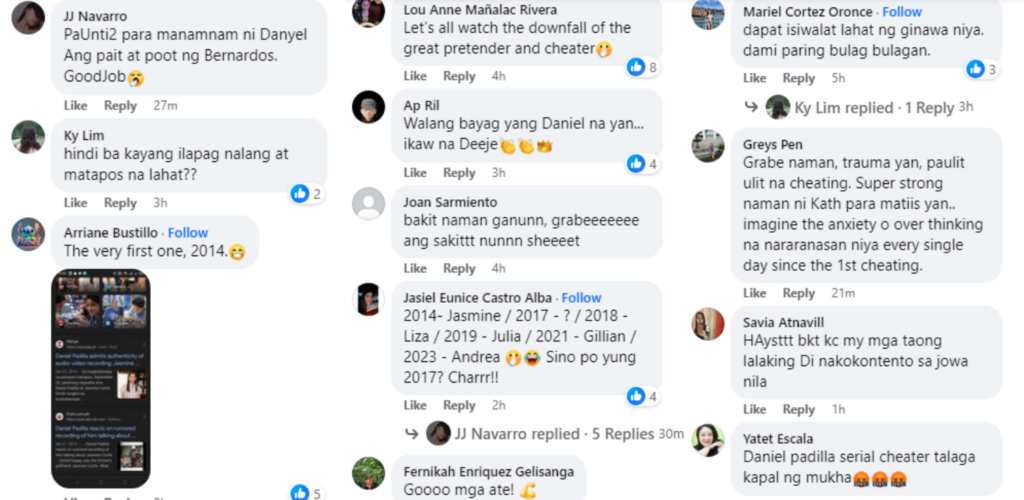Reply to Greys Pen's comment

point(799,293)
